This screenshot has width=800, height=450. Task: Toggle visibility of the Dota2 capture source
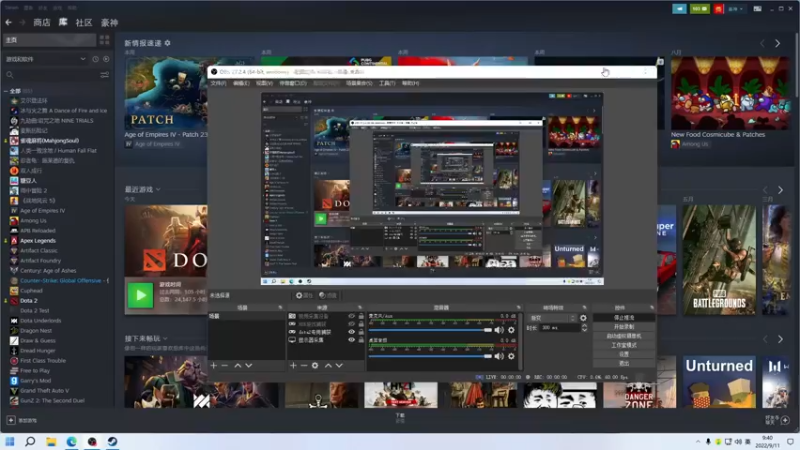[351, 332]
